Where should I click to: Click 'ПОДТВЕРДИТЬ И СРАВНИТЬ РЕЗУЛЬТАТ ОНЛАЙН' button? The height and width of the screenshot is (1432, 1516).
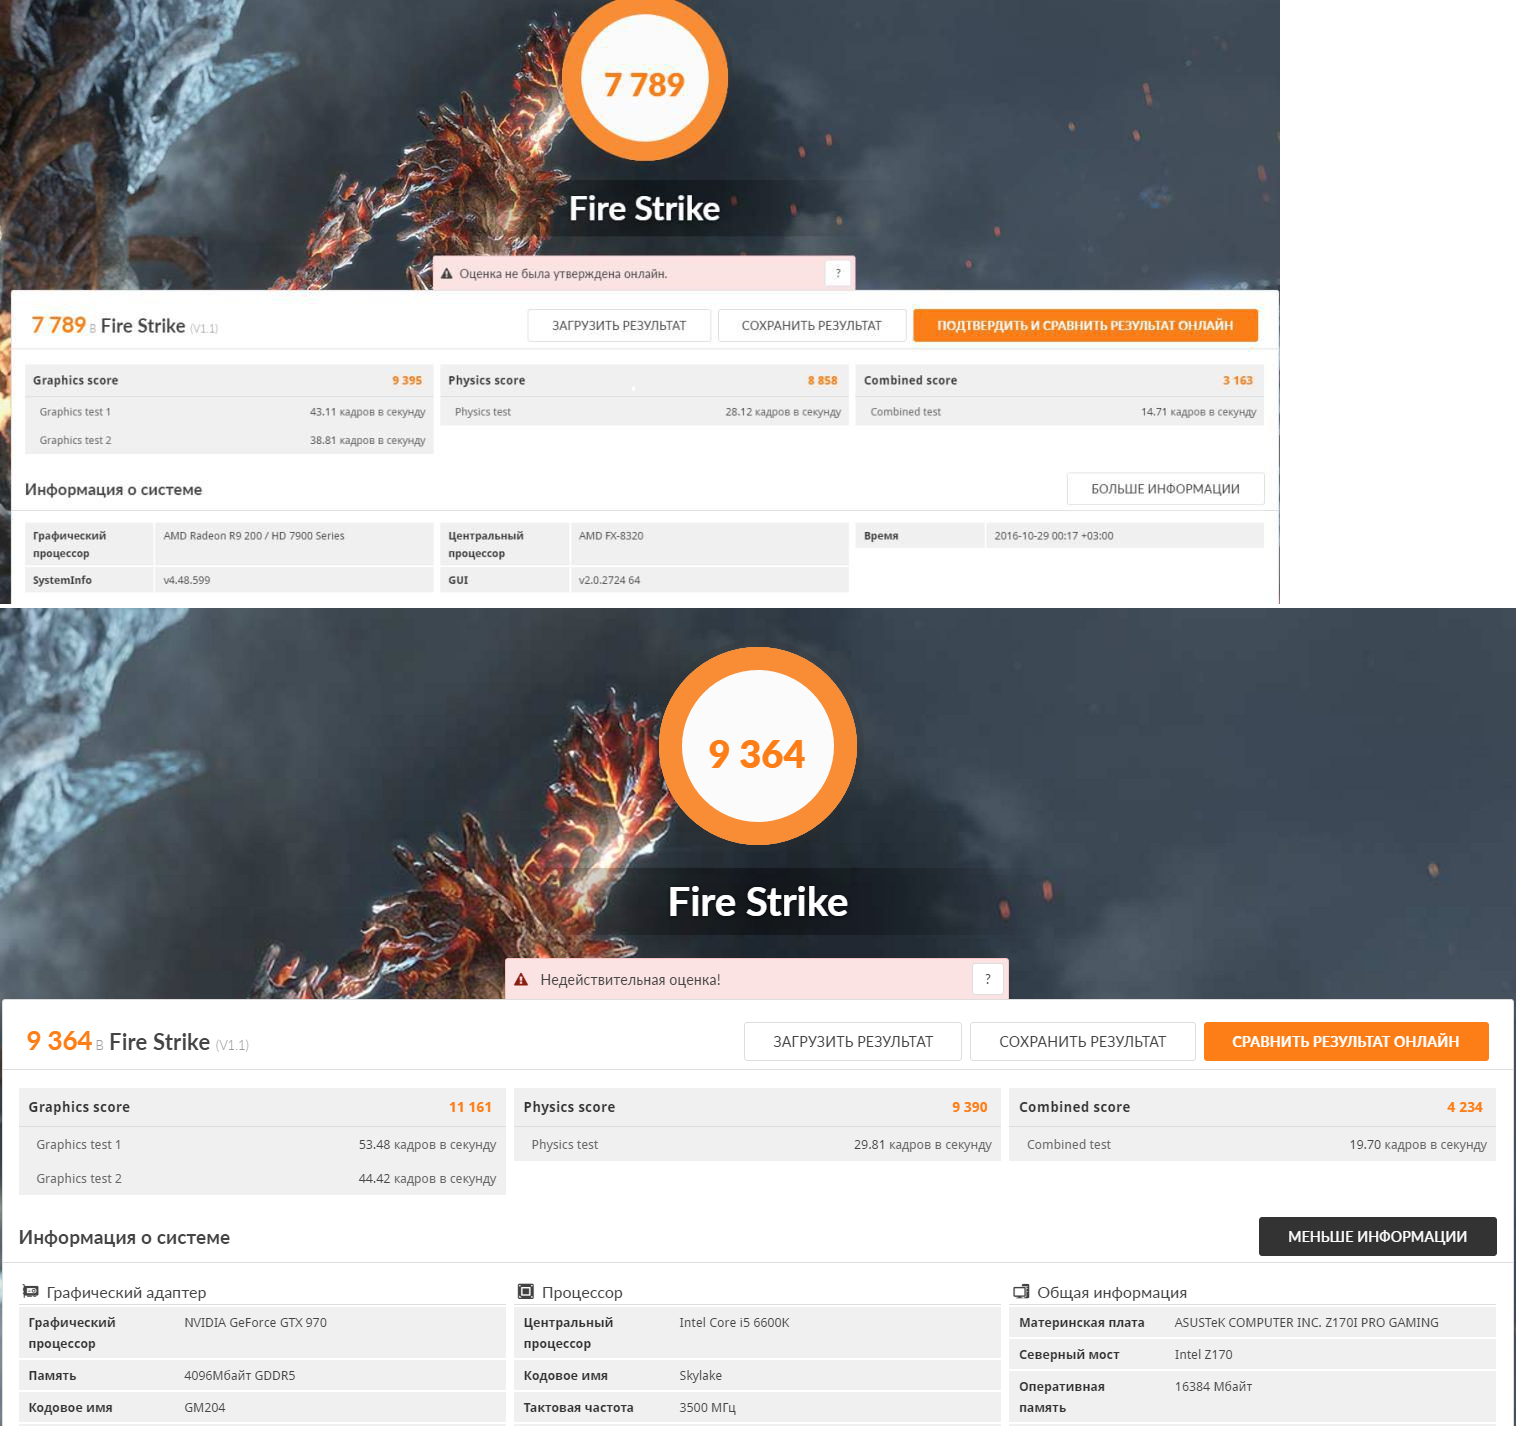pyautogui.click(x=1085, y=325)
